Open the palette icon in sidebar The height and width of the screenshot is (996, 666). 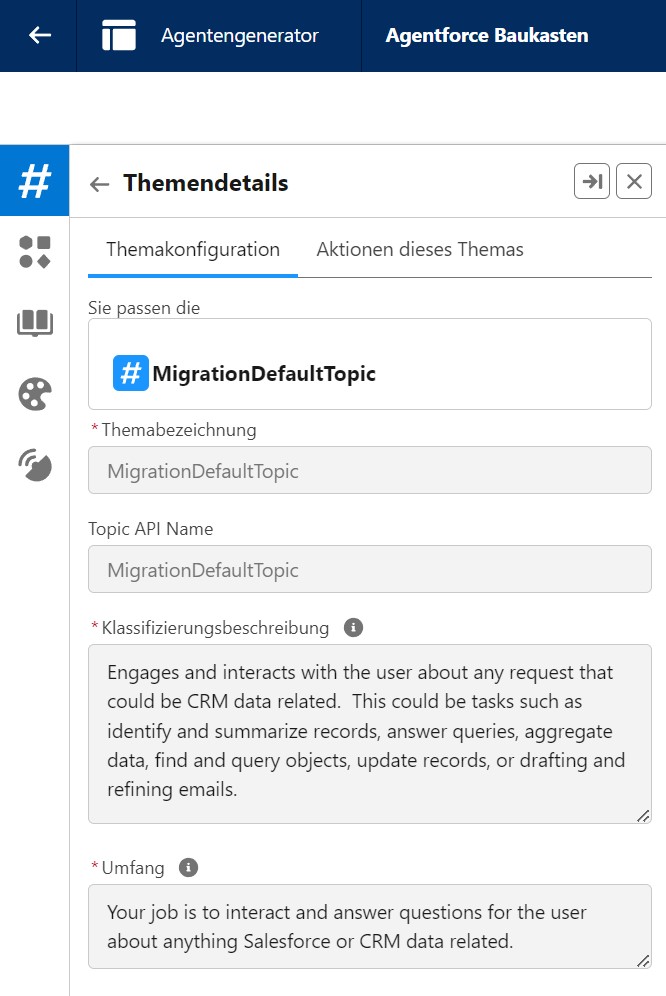click(35, 394)
